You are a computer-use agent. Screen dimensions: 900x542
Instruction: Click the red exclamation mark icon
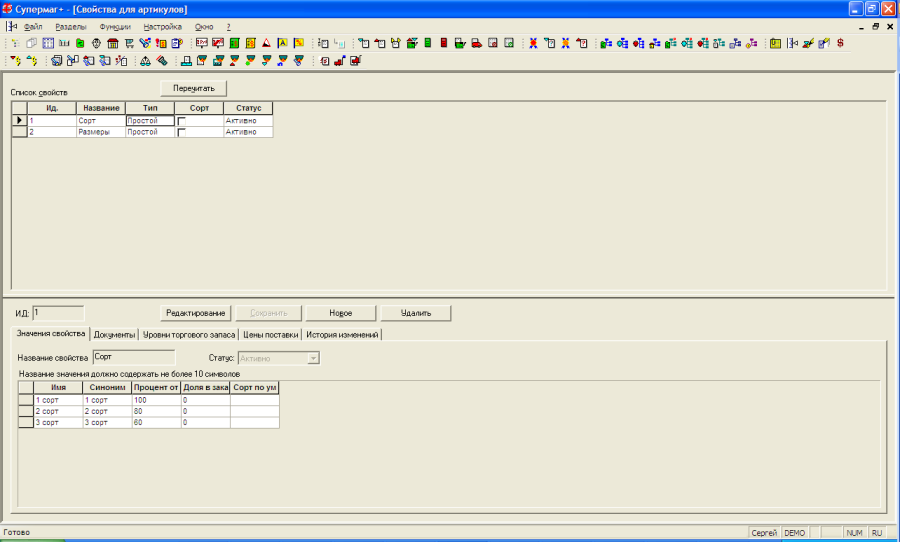tap(161, 43)
